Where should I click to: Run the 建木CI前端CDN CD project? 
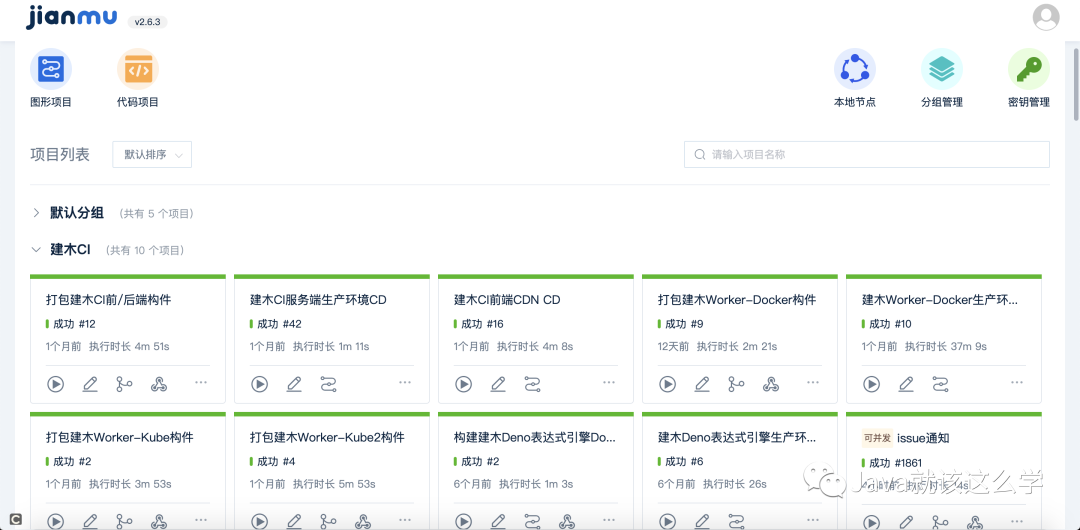click(x=464, y=384)
